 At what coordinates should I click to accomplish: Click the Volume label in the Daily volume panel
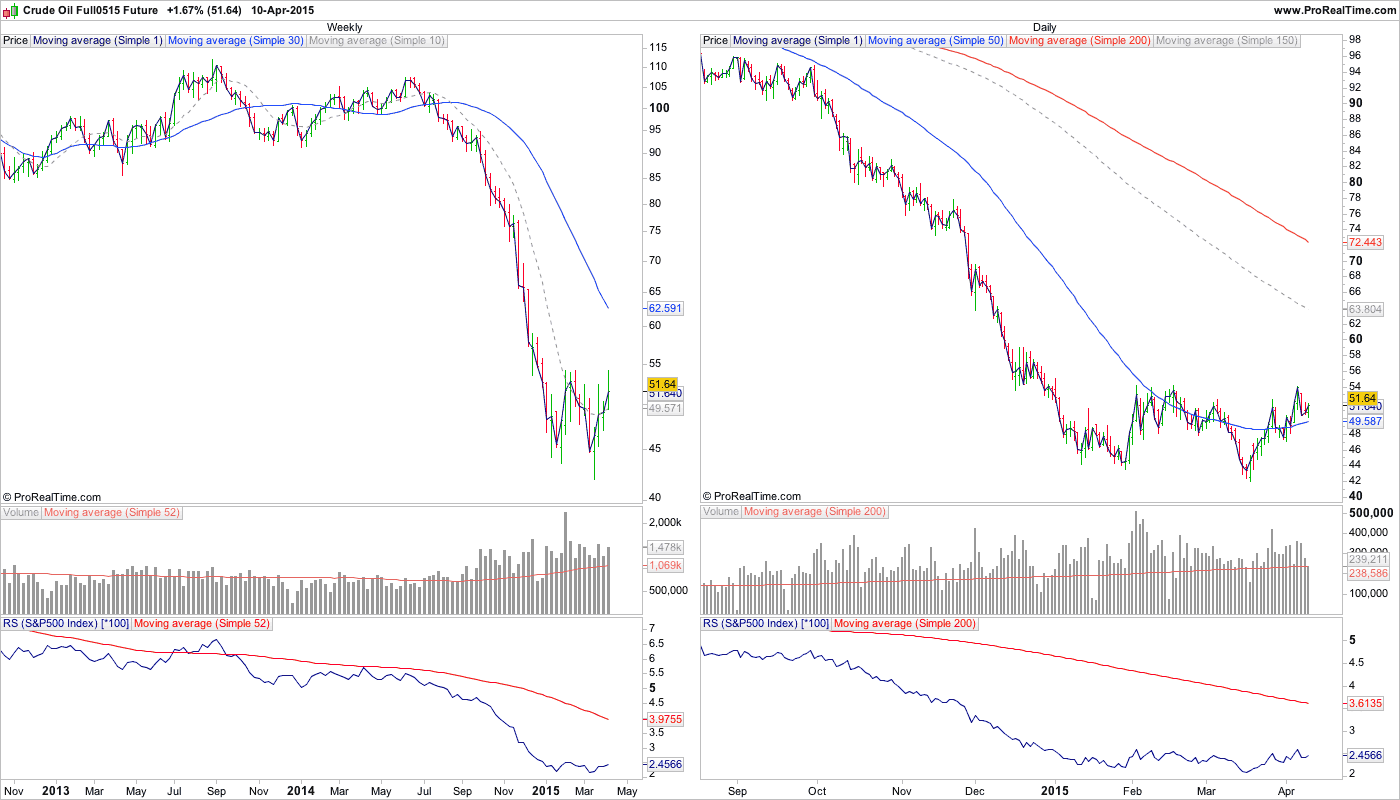click(721, 512)
